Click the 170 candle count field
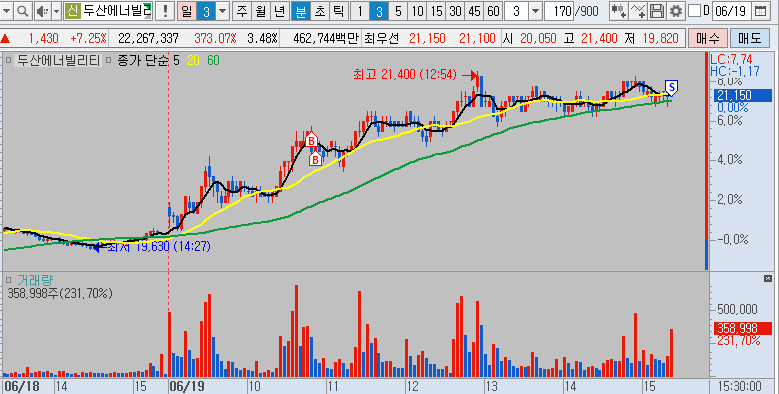The width and height of the screenshot is (779, 394). (559, 11)
